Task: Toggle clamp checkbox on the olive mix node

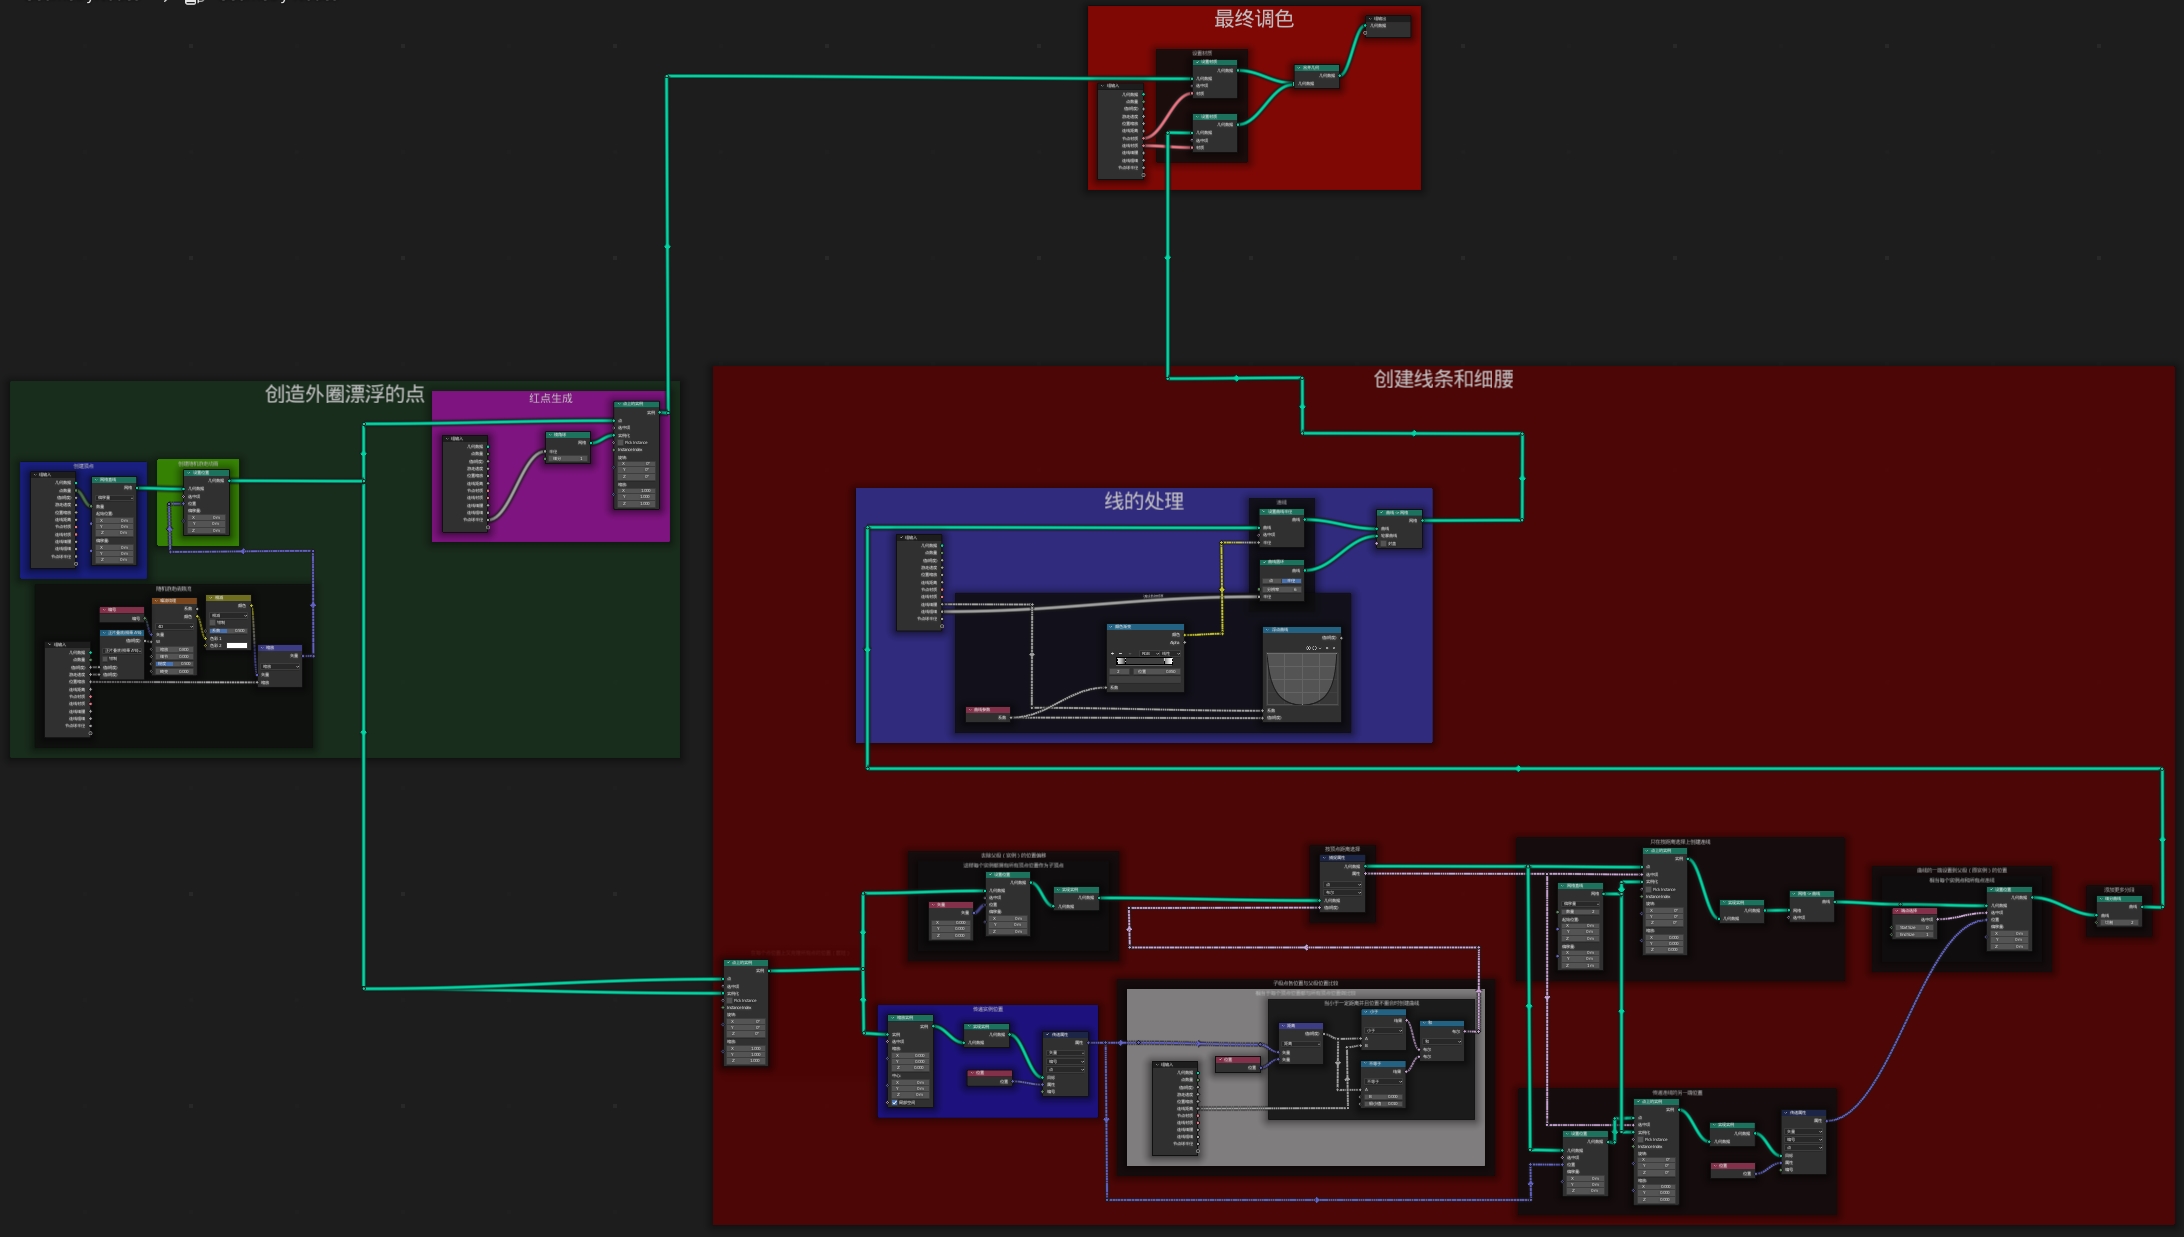Action: pos(212,622)
